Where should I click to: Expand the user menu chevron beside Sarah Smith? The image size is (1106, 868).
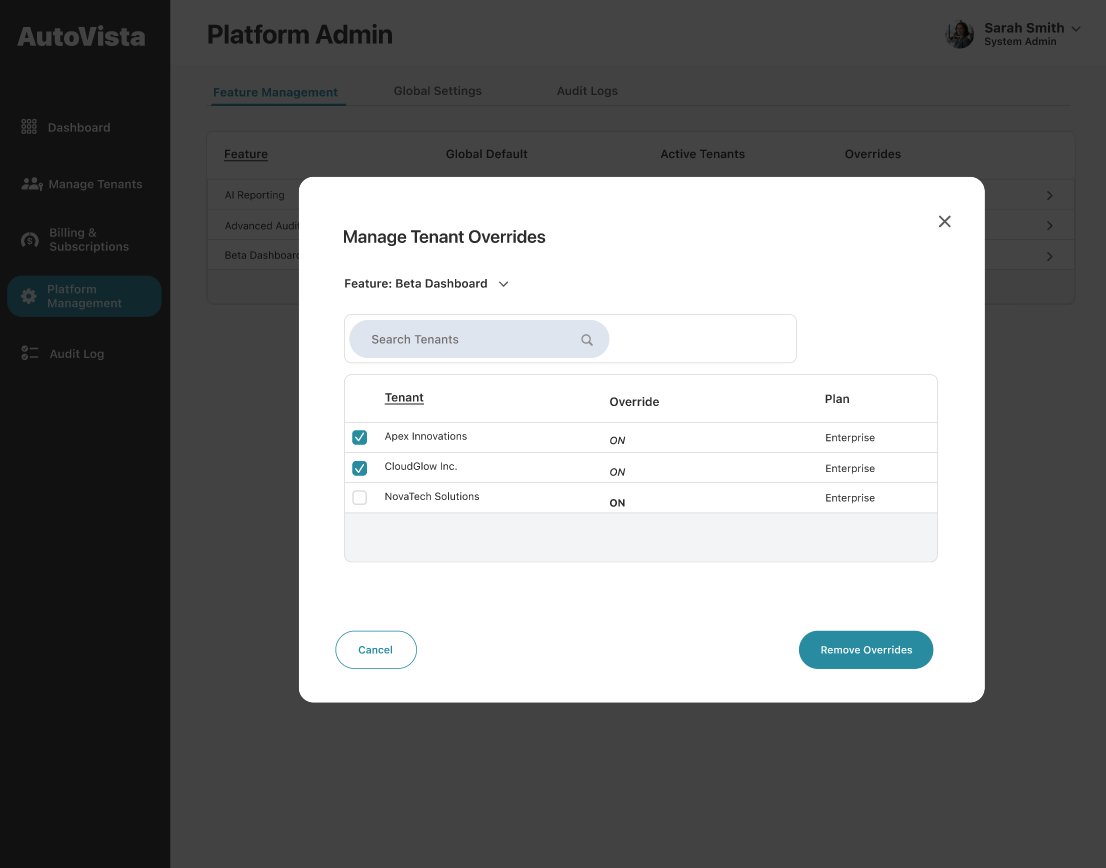(1076, 29)
